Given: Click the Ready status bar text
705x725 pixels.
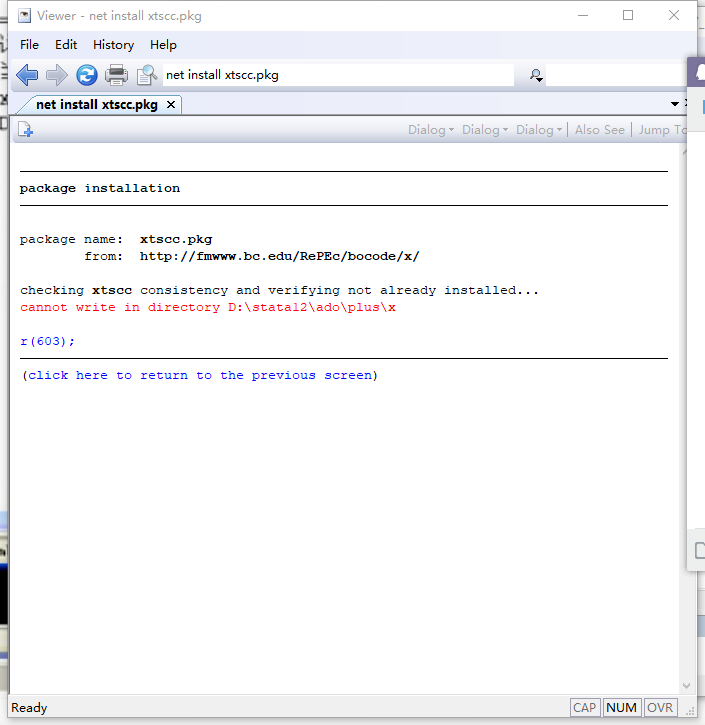Looking at the screenshot, I should click(29, 707).
